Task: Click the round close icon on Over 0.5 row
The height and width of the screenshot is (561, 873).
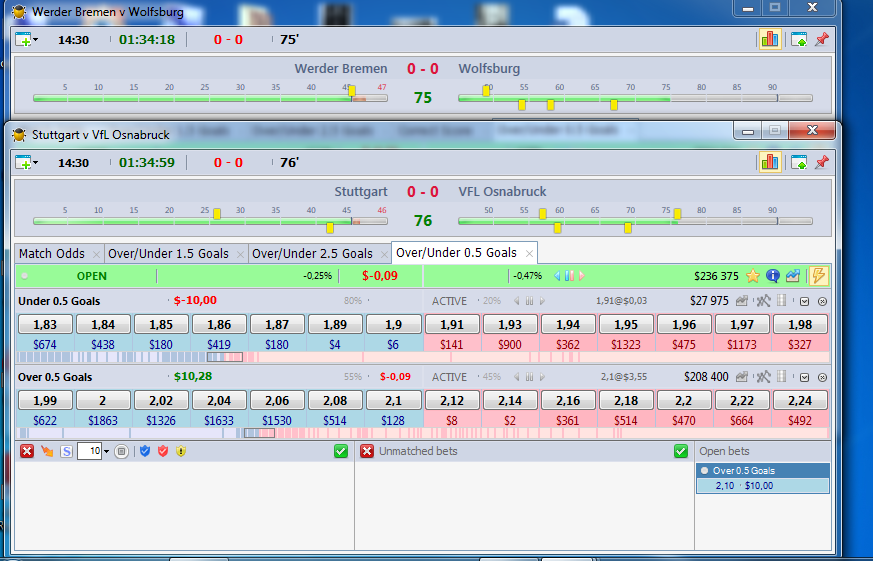Action: coord(822,378)
